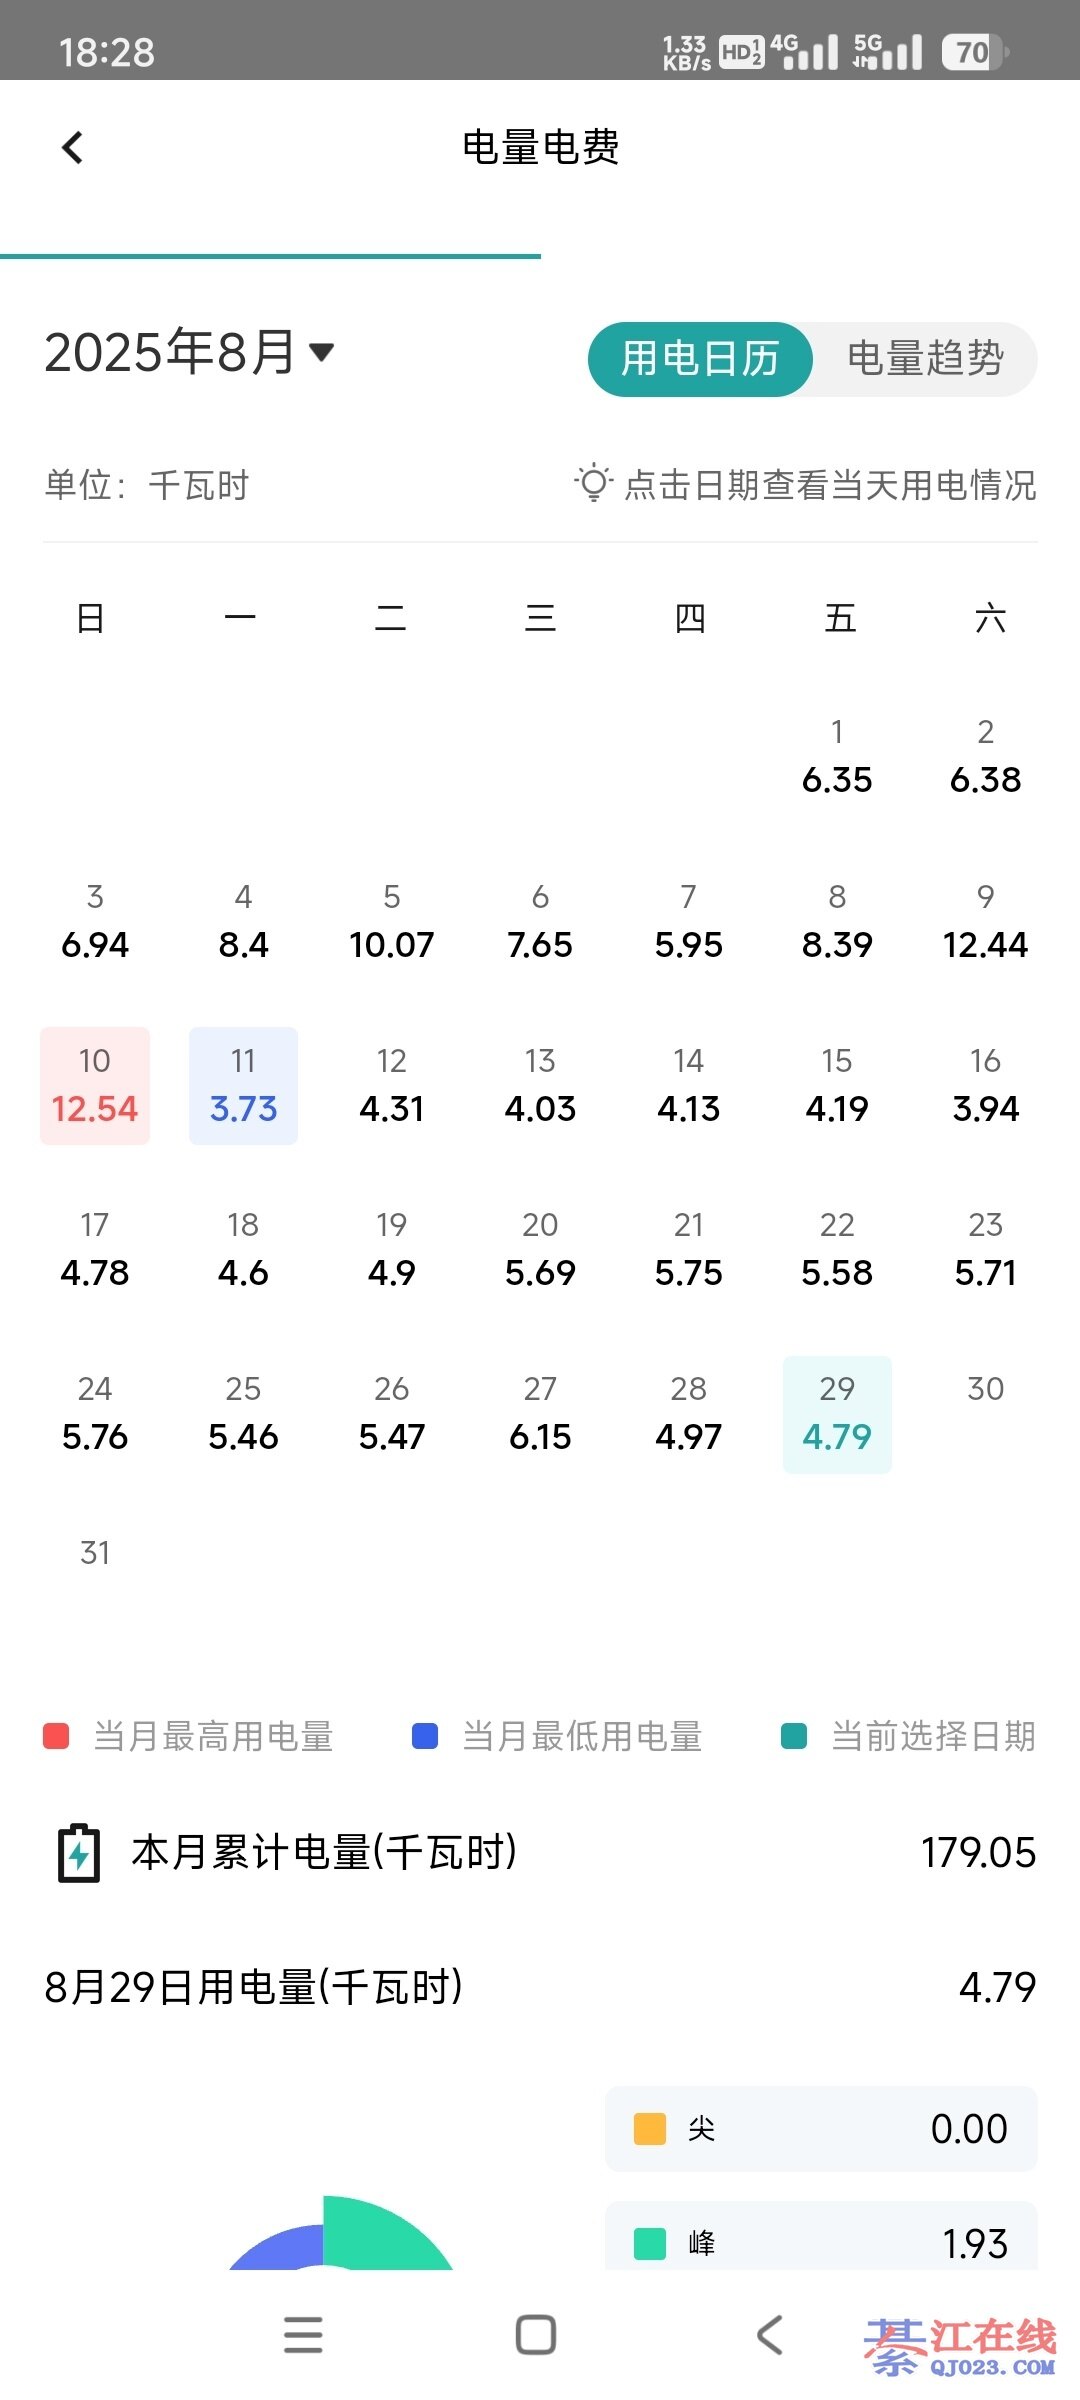
Task: Select August 11 lowest usage day
Action: coord(243,1086)
